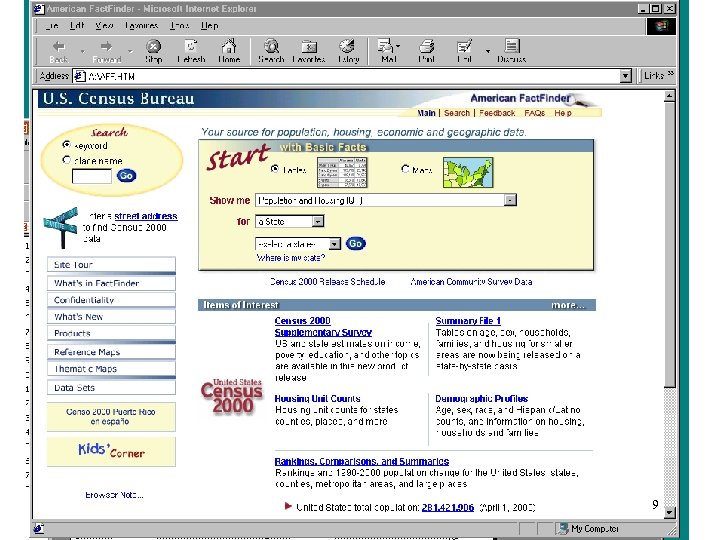Viewport: 720px width, 540px height.
Task: Click the vertical scrollbar down arrow
Action: click(669, 512)
